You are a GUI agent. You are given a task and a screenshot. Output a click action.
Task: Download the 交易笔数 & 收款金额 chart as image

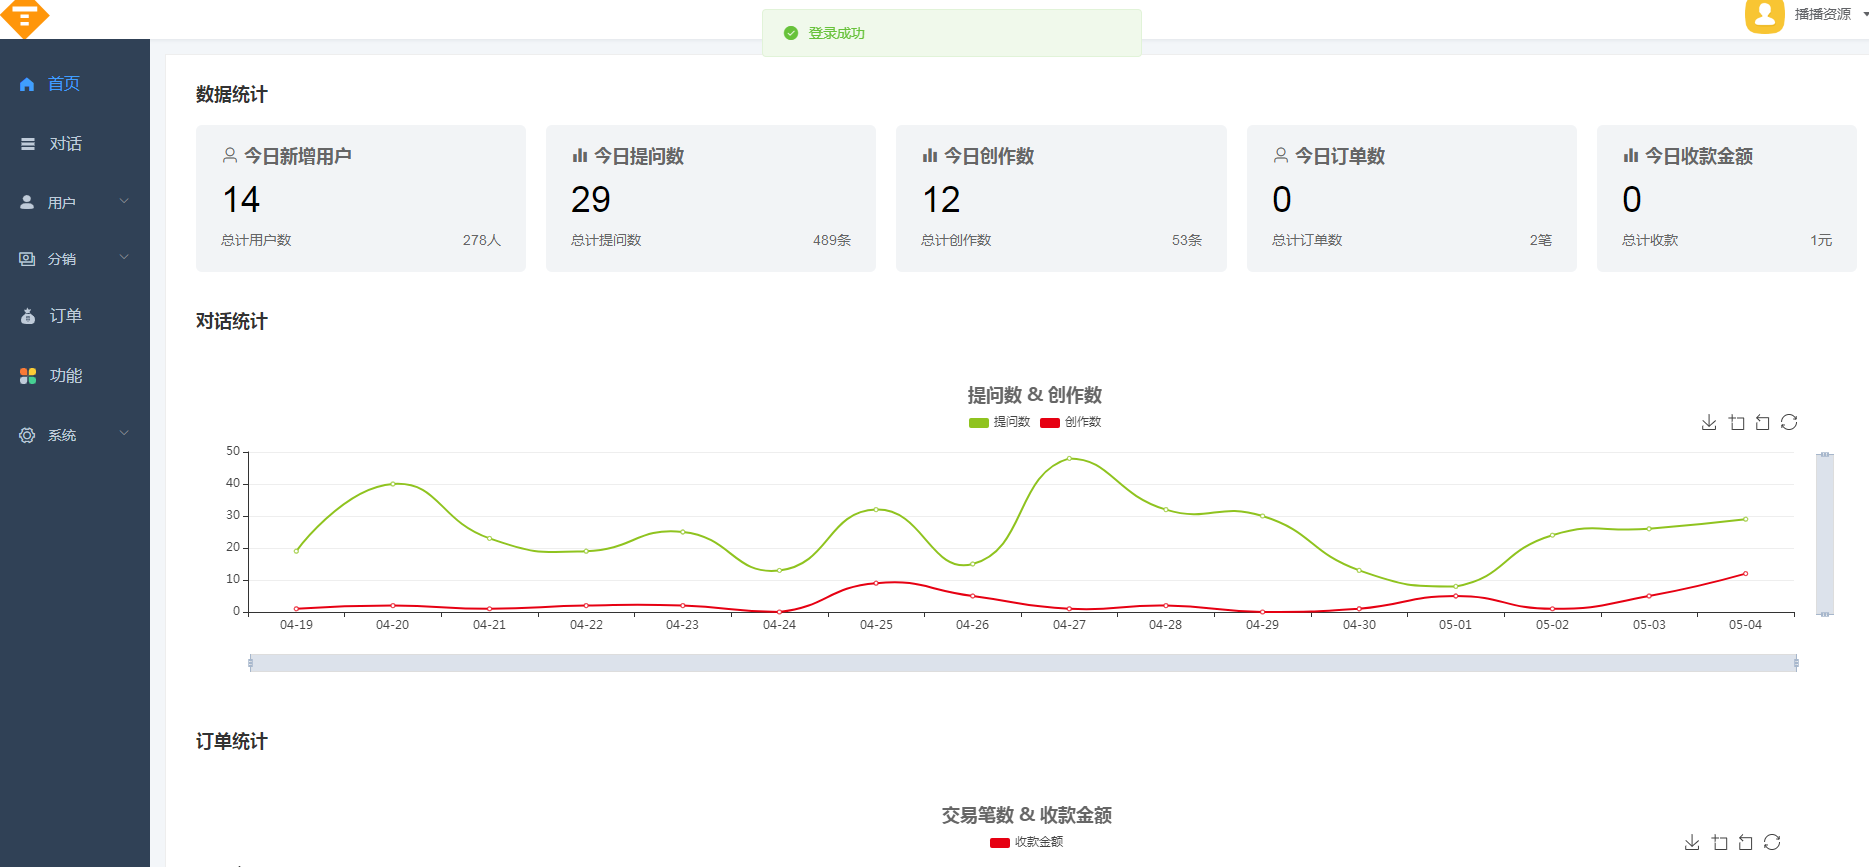[x=1692, y=843]
